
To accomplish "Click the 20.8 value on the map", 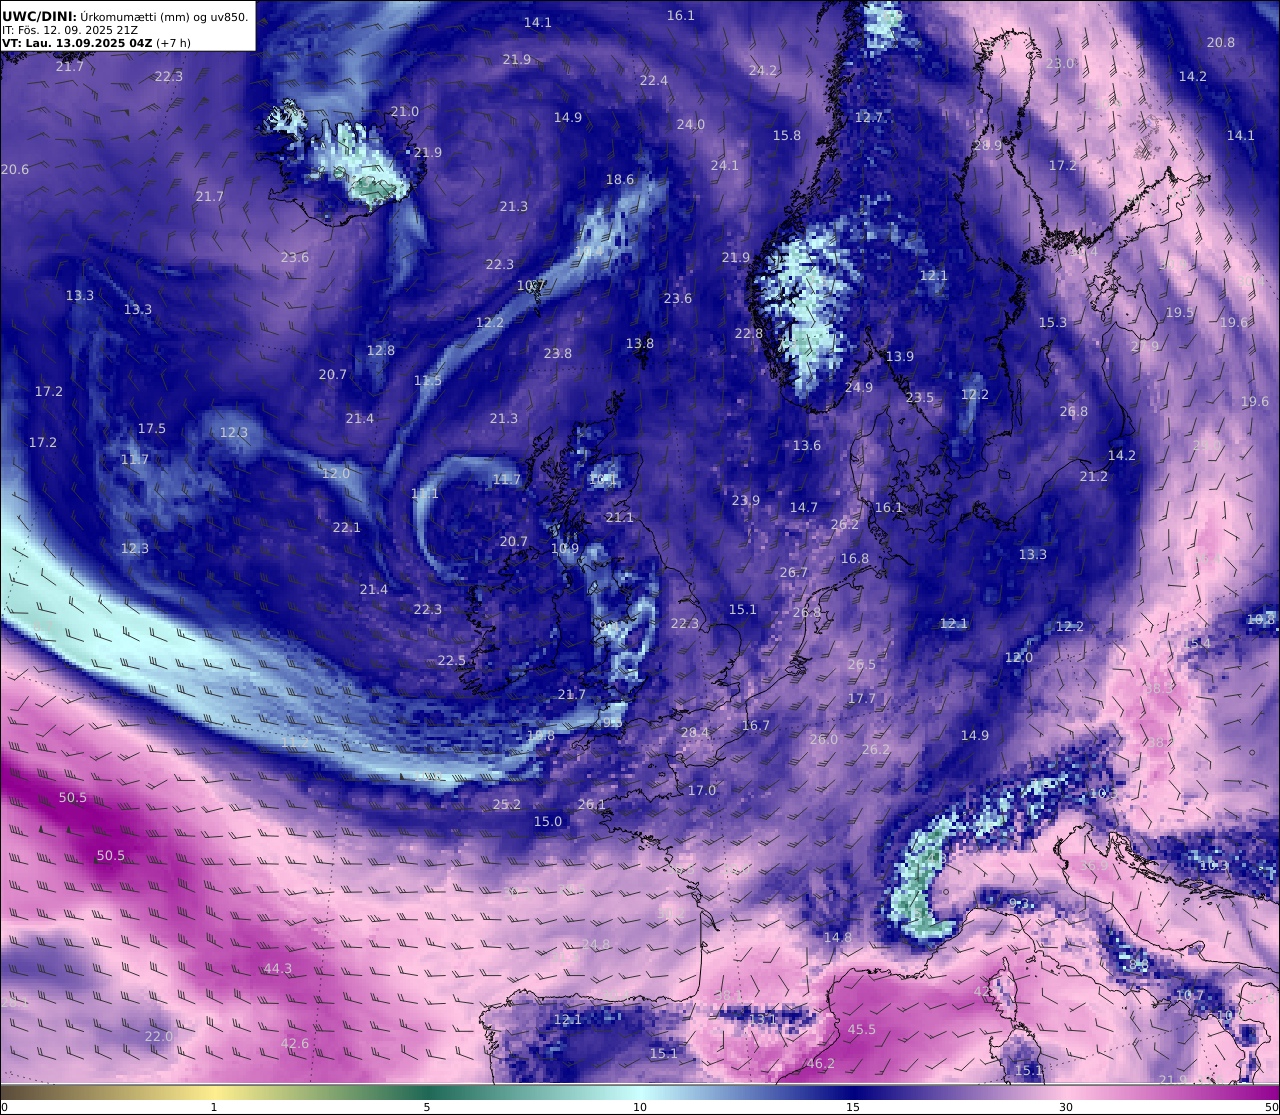I will pyautogui.click(x=1221, y=42).
